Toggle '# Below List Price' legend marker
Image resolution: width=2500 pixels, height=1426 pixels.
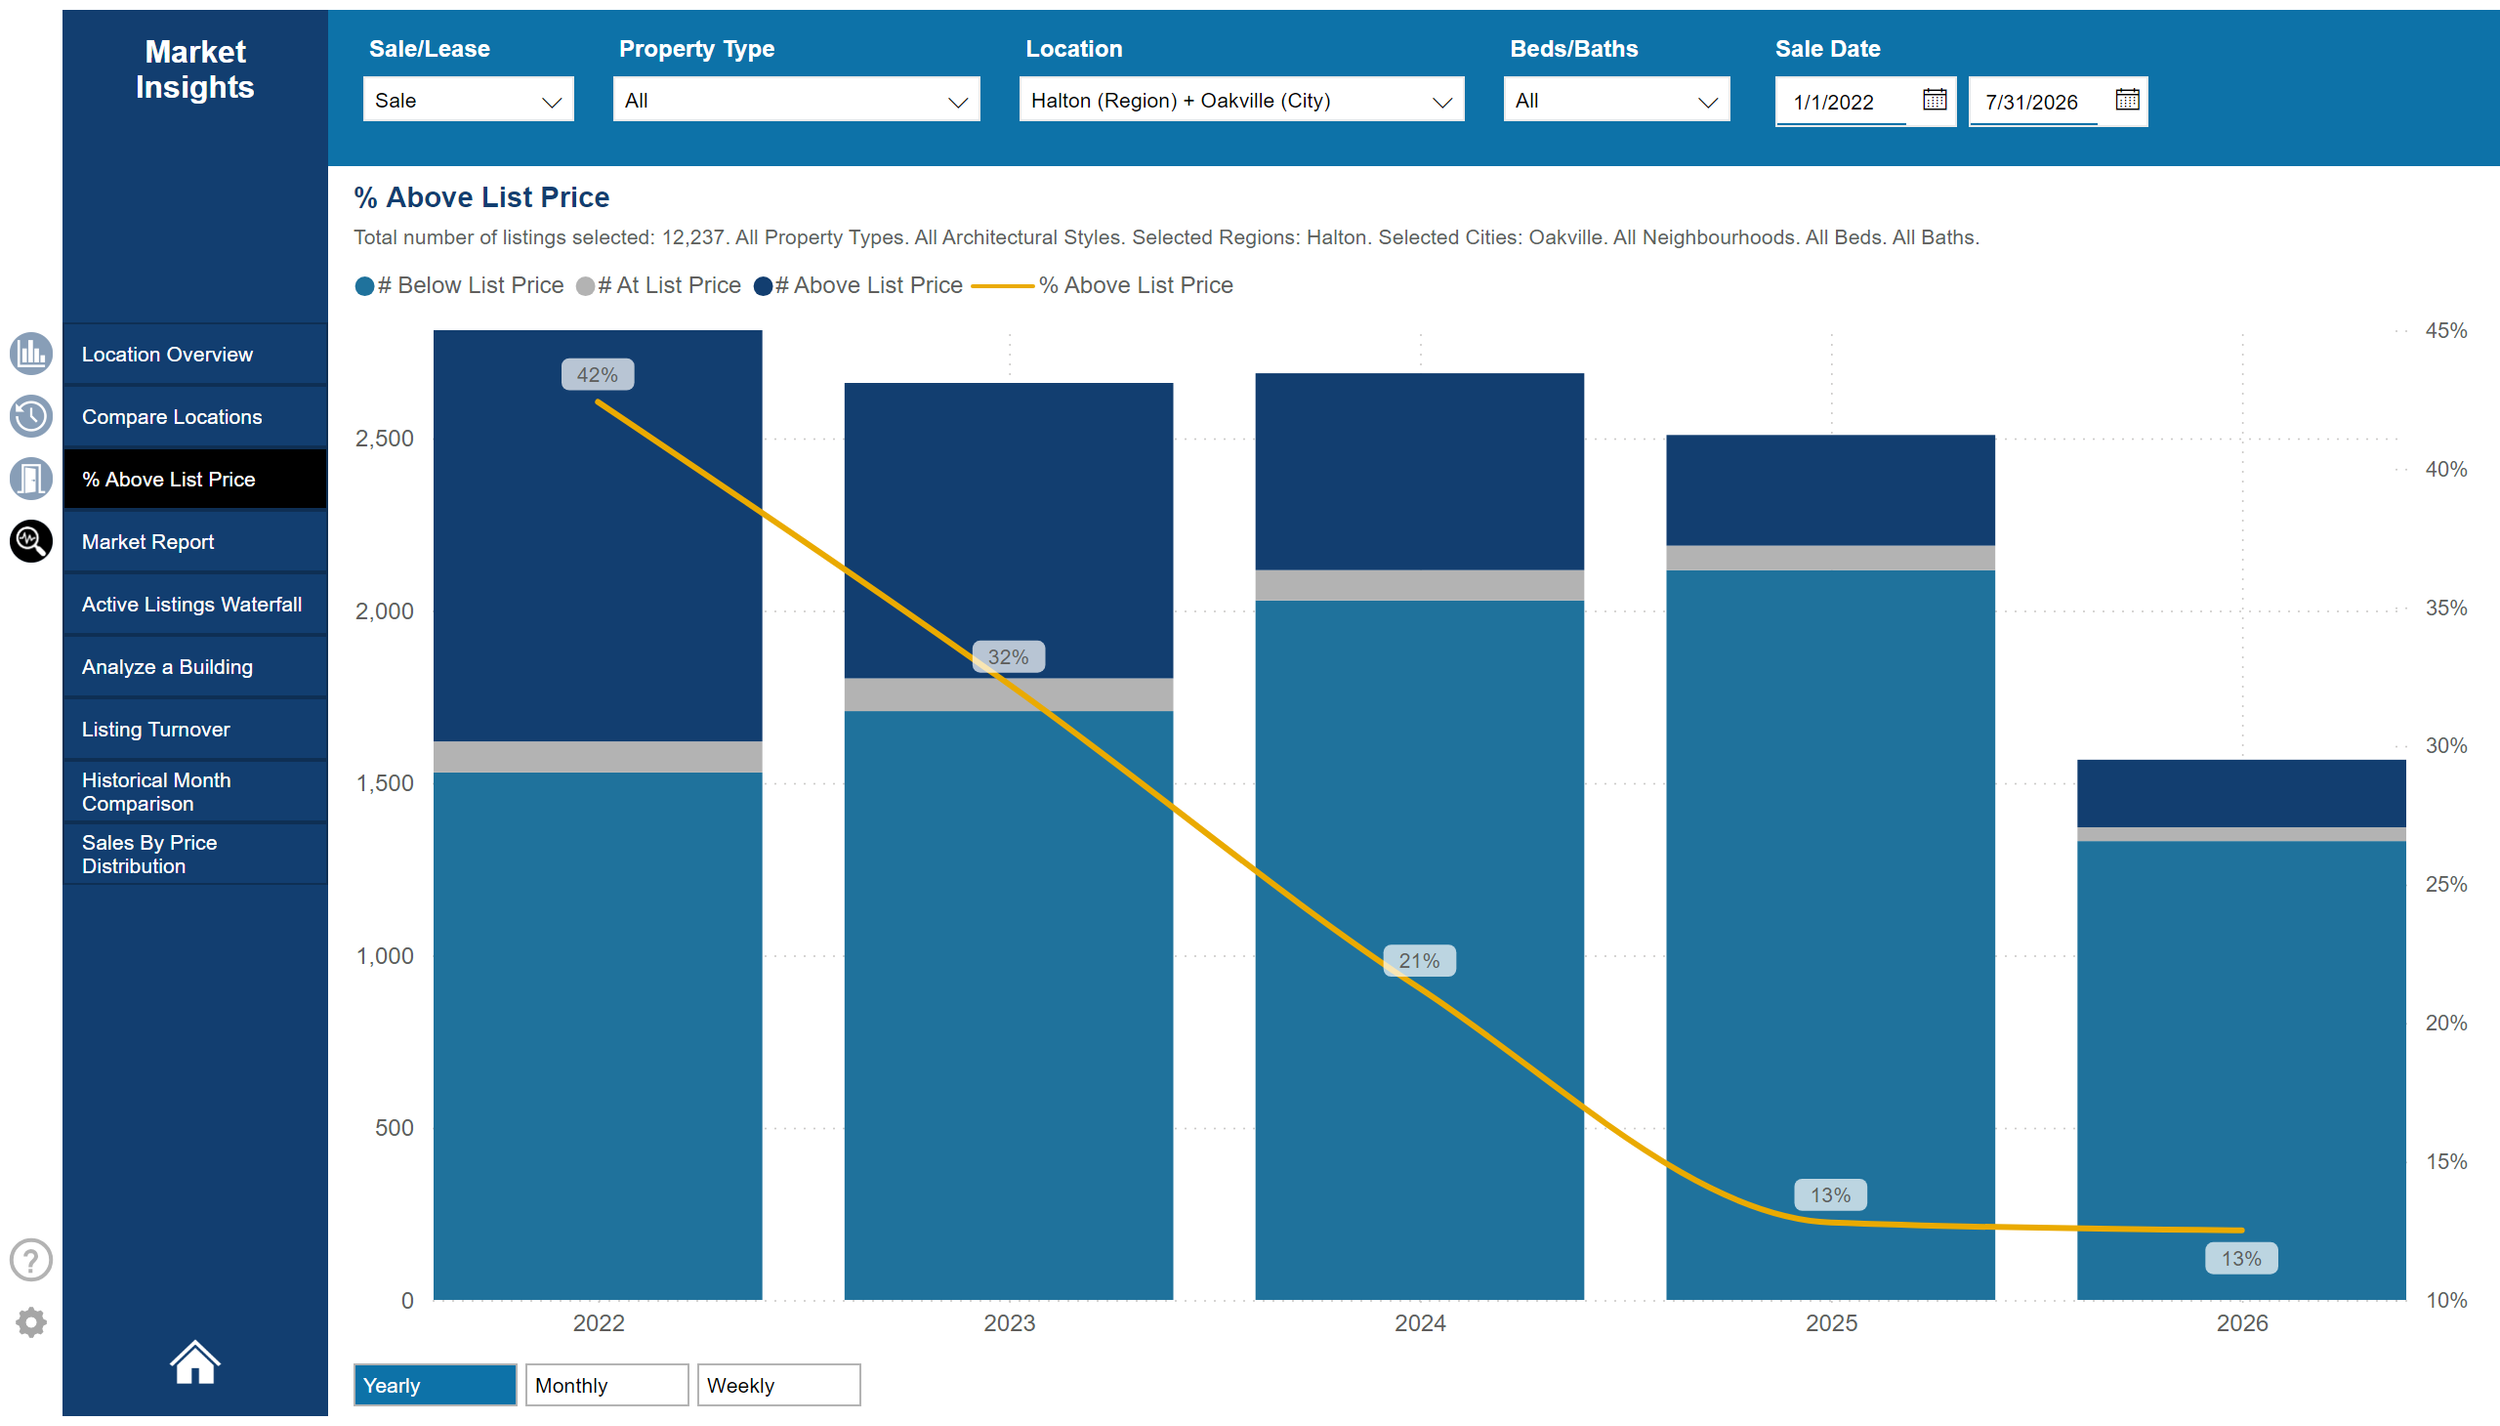pyautogui.click(x=365, y=286)
